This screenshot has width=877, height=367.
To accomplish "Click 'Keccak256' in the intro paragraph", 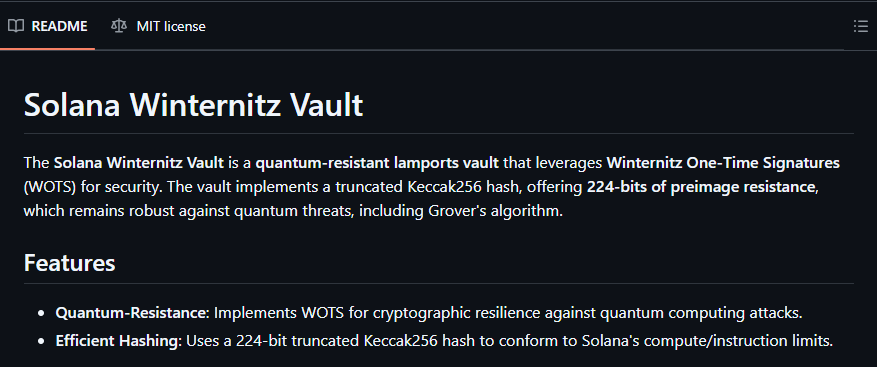I will tap(452, 187).
